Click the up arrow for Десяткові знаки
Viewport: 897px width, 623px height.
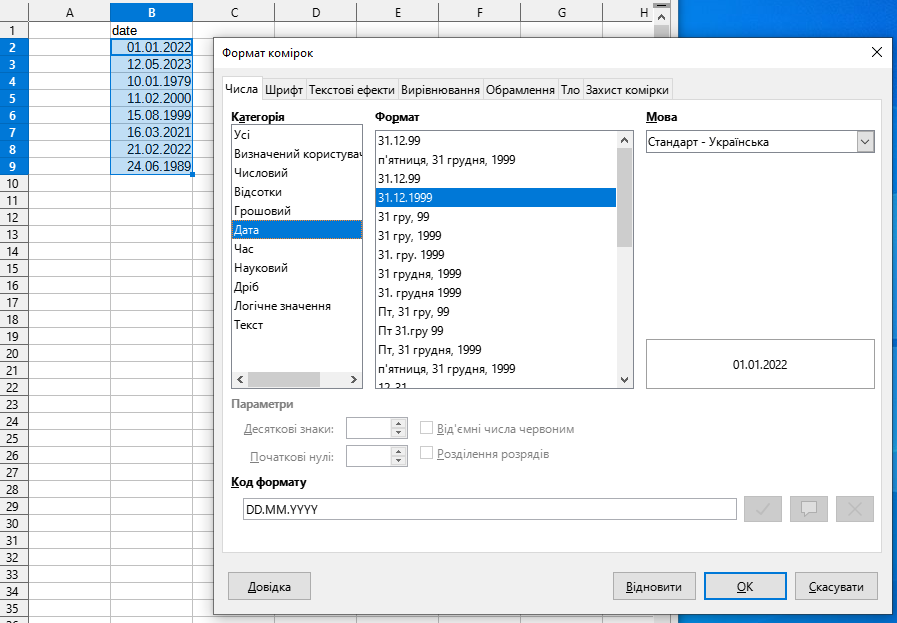click(x=398, y=422)
